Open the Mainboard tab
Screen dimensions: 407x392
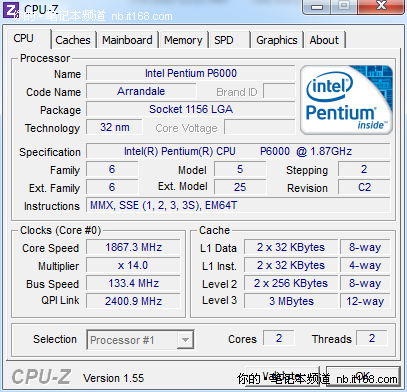(127, 40)
